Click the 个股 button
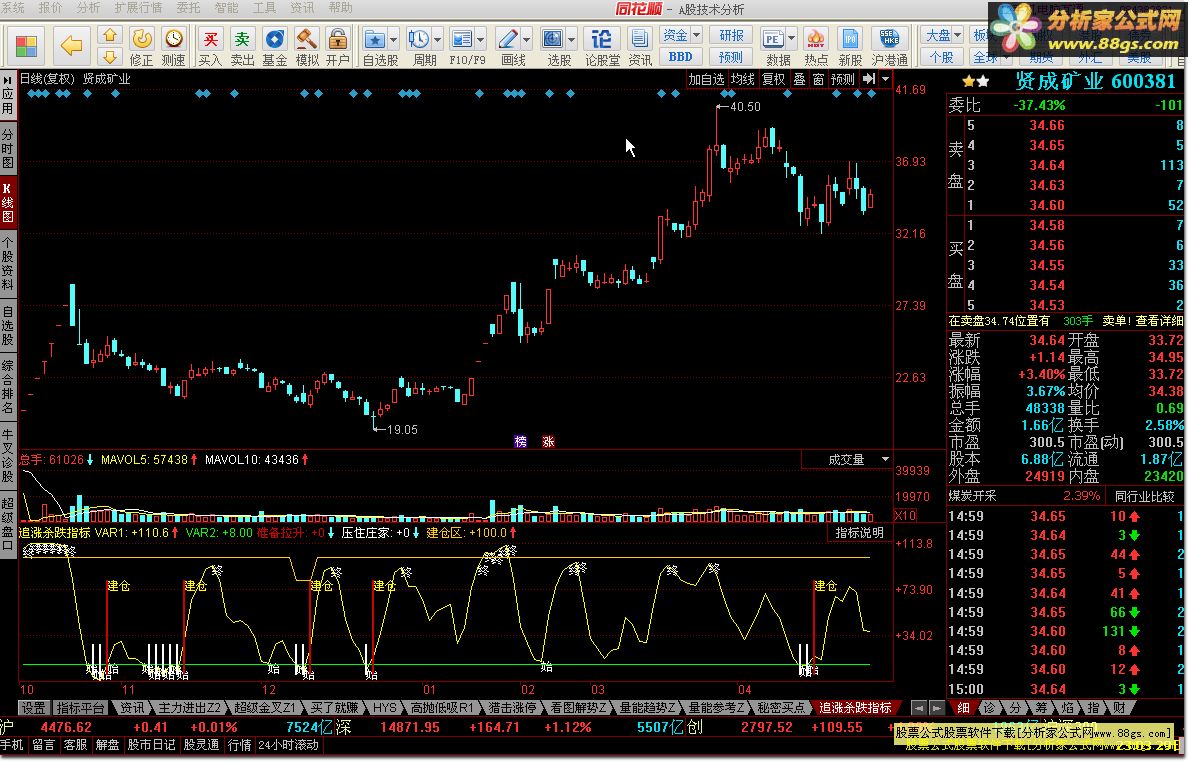Viewport: 1190px width, 762px height. pos(942,57)
